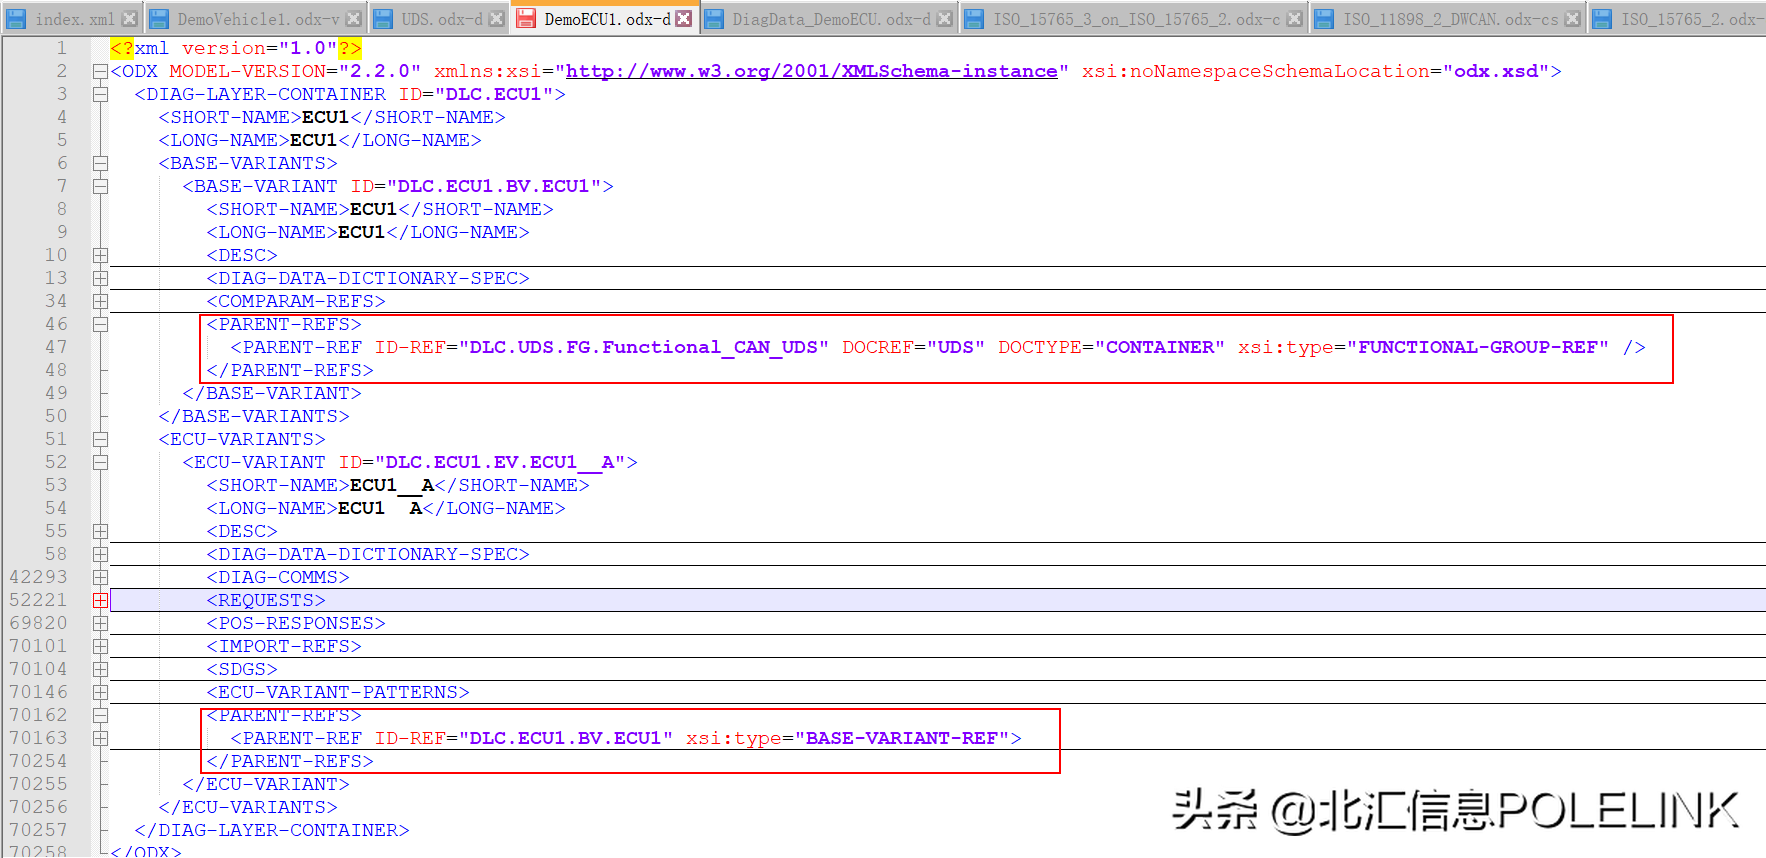This screenshot has width=1766, height=858.
Task: Click line number 1 in the margin
Action: tap(62, 48)
